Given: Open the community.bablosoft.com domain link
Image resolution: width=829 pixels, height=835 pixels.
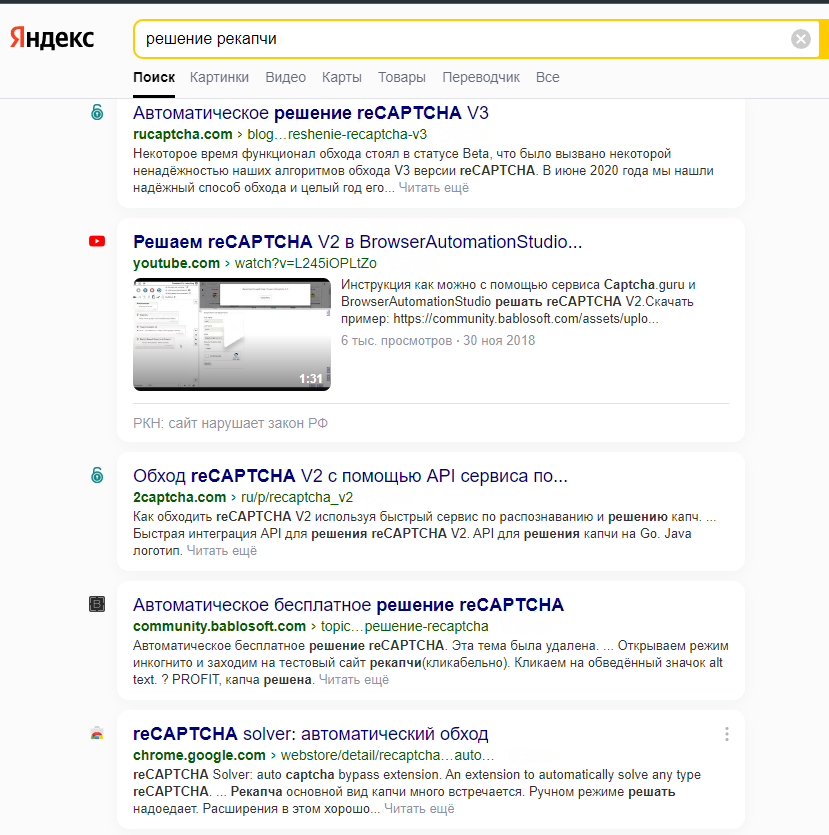Looking at the screenshot, I should 219,626.
